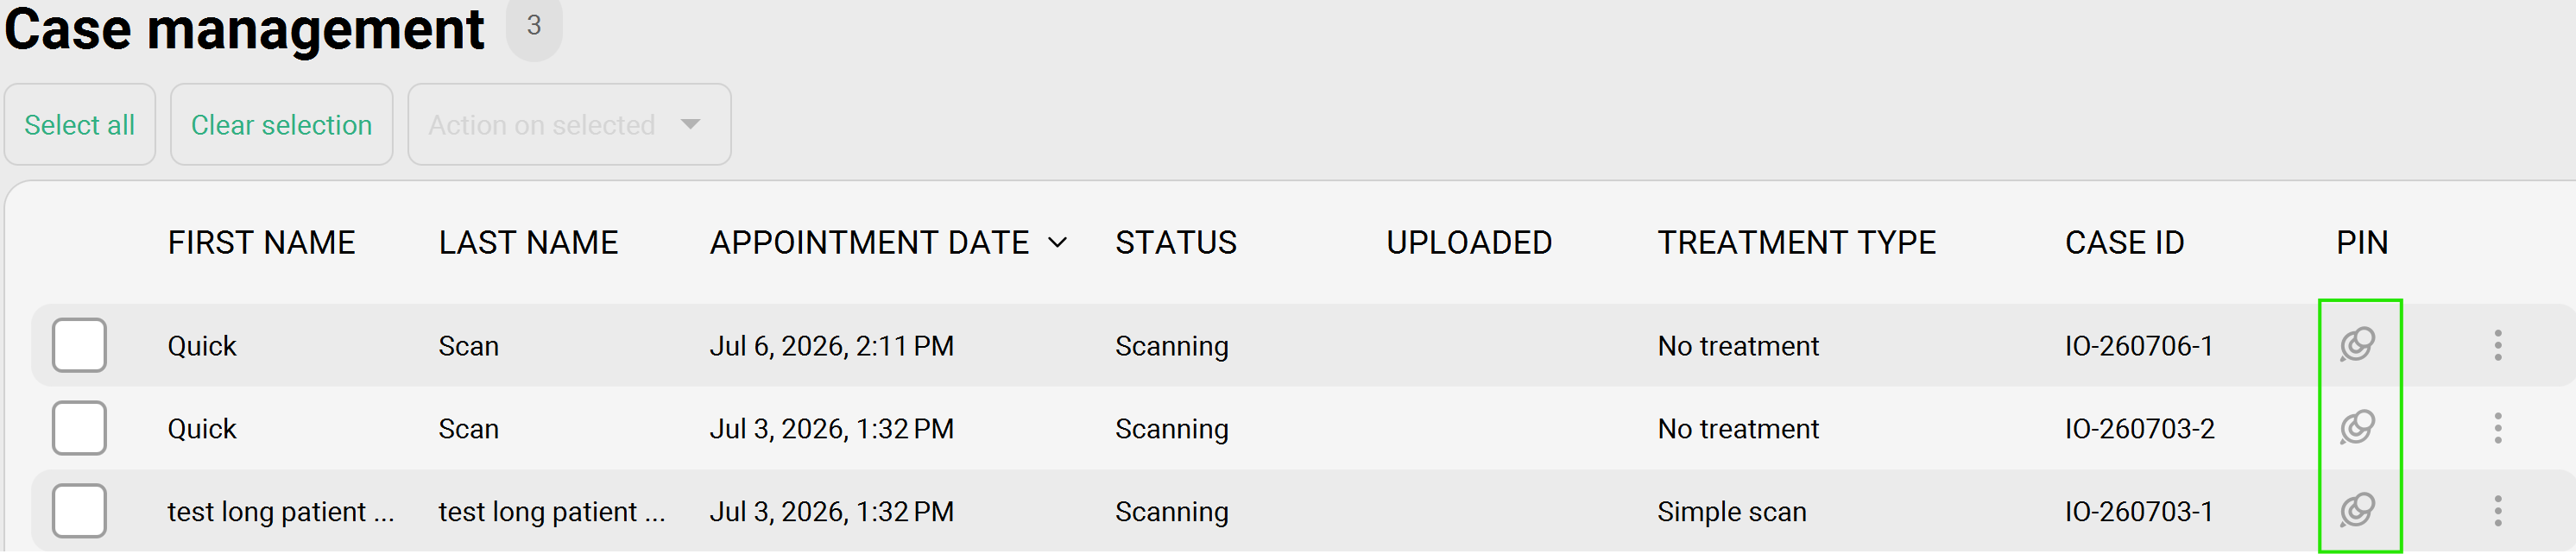
Task: Sort by the Case ID column header
Action: (2124, 243)
